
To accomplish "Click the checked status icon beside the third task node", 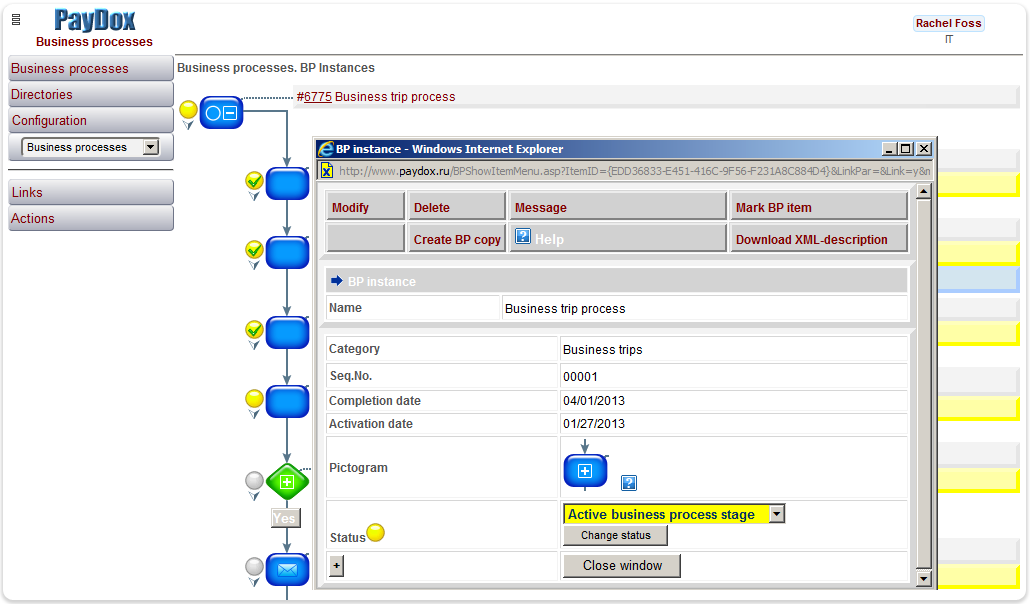I will [254, 329].
